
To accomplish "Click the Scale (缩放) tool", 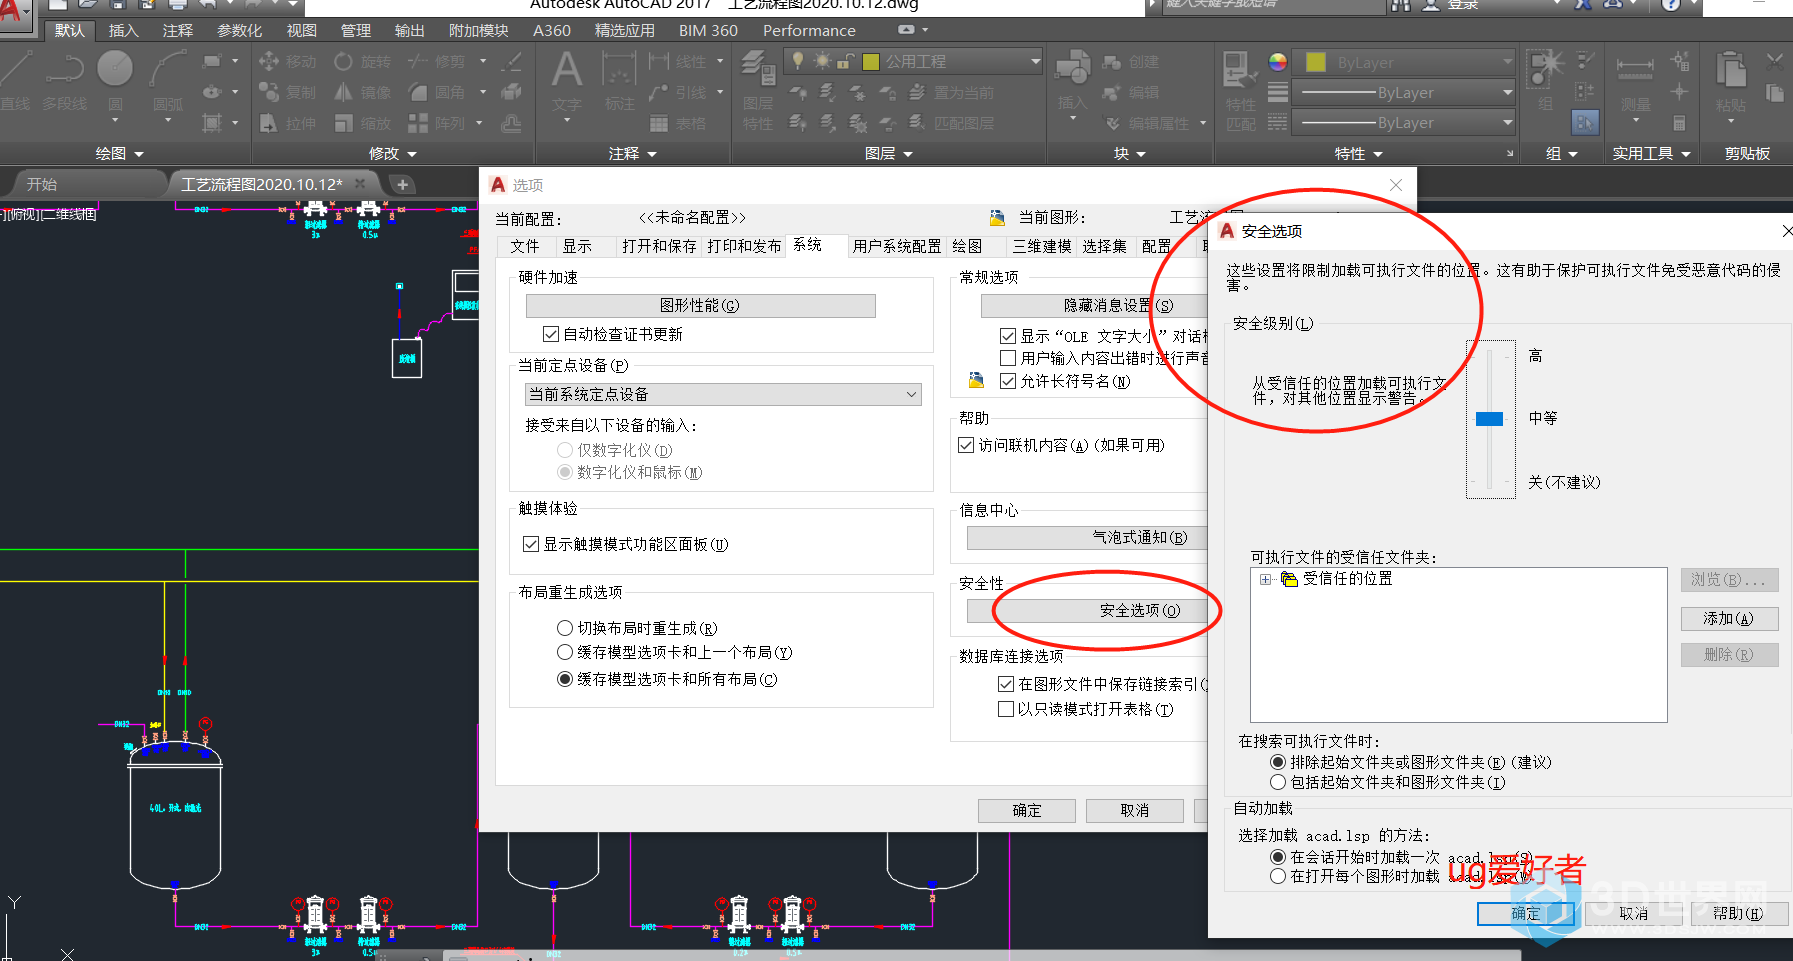I will point(362,124).
